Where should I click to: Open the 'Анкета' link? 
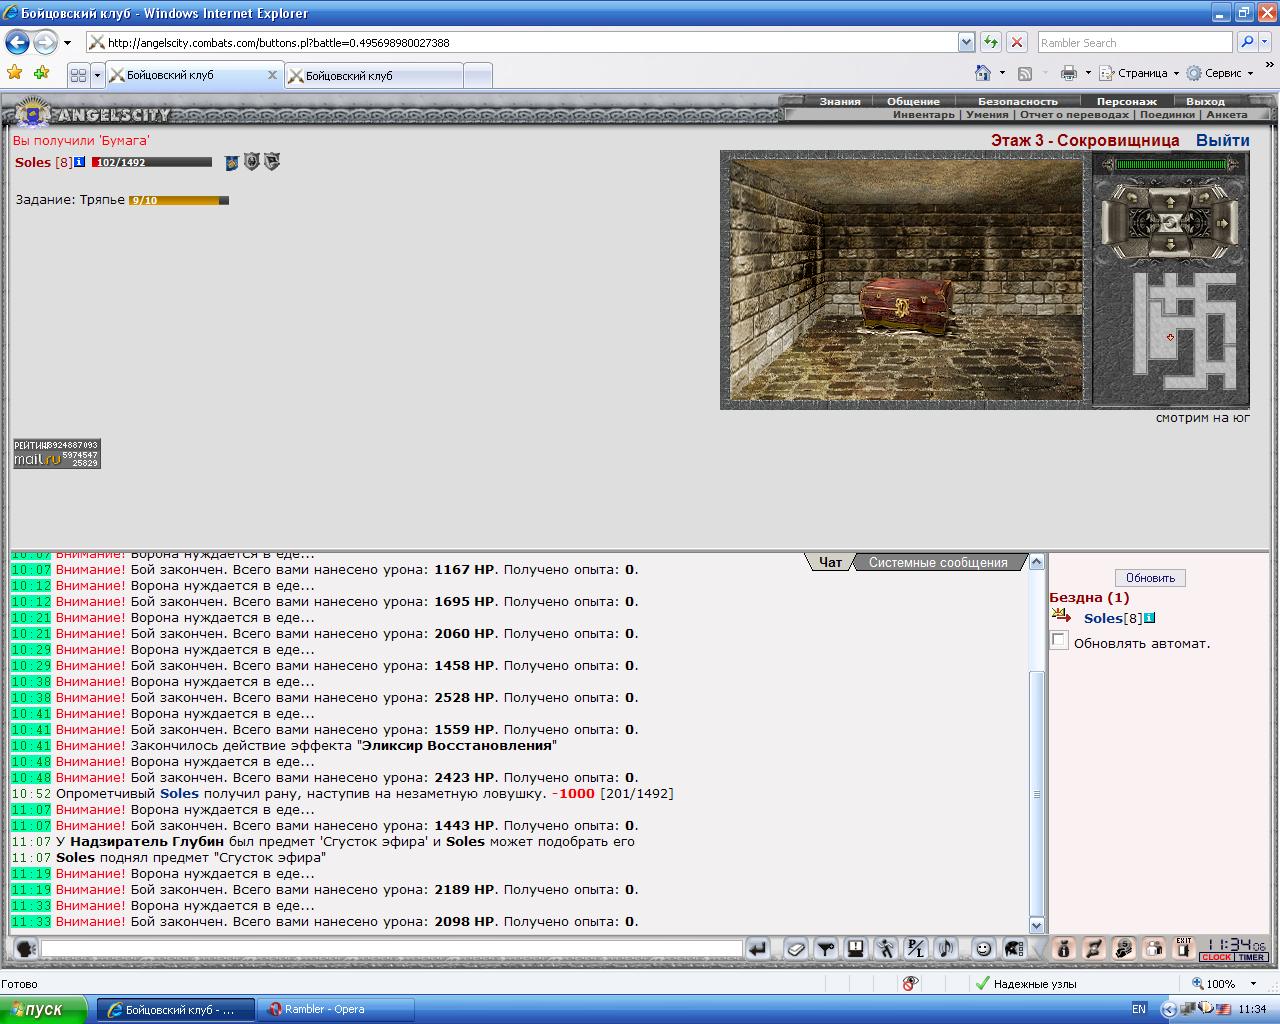point(1227,114)
